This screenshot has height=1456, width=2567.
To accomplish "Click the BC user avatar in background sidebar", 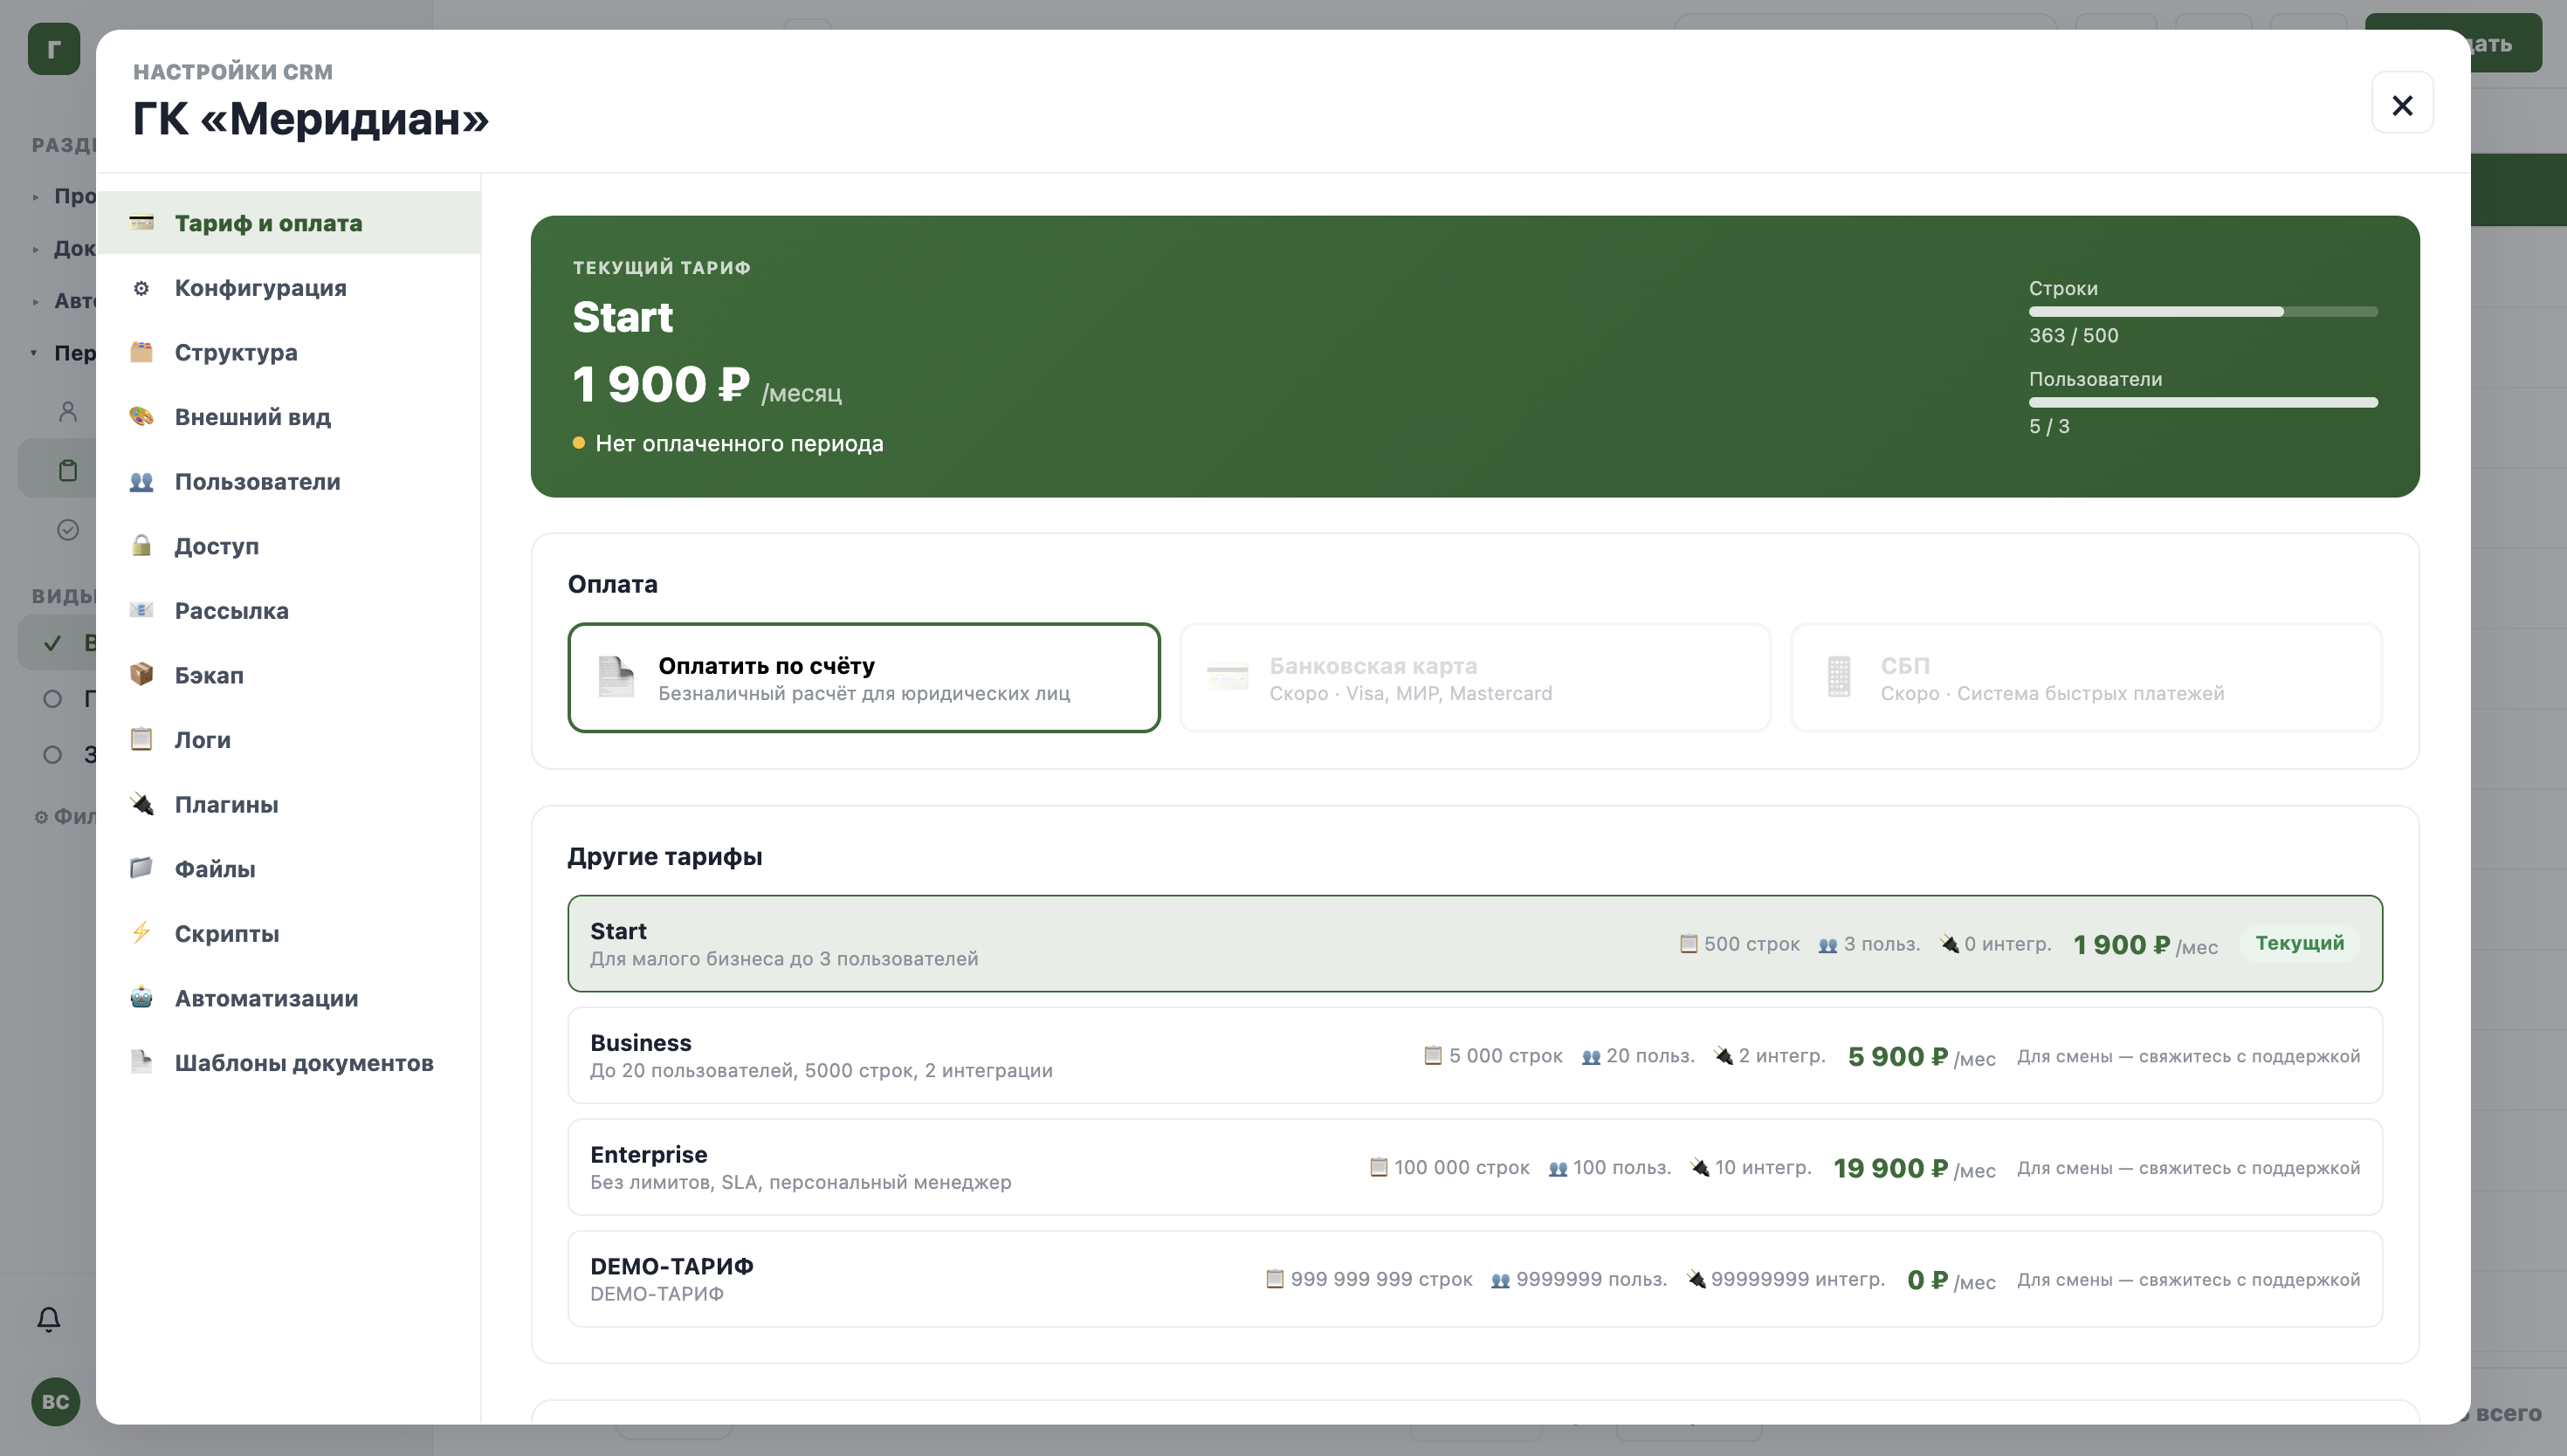I will tap(55, 1401).
